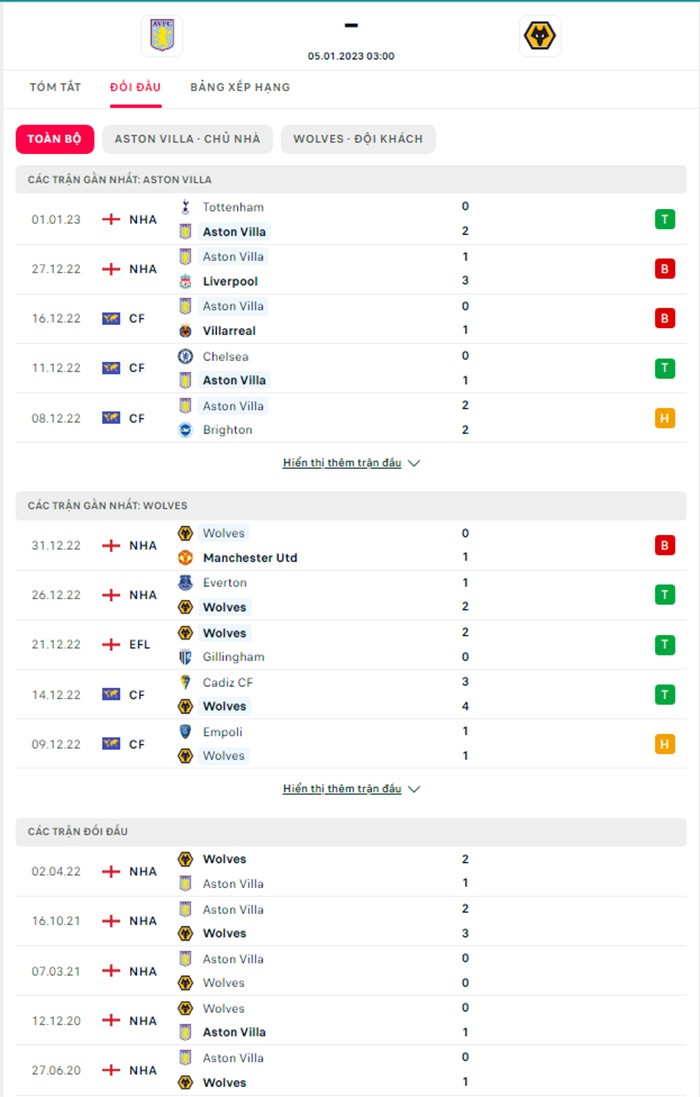Click the yellow H badge for Brighton draw
Image resolution: width=700 pixels, height=1097 pixels.
[664, 418]
